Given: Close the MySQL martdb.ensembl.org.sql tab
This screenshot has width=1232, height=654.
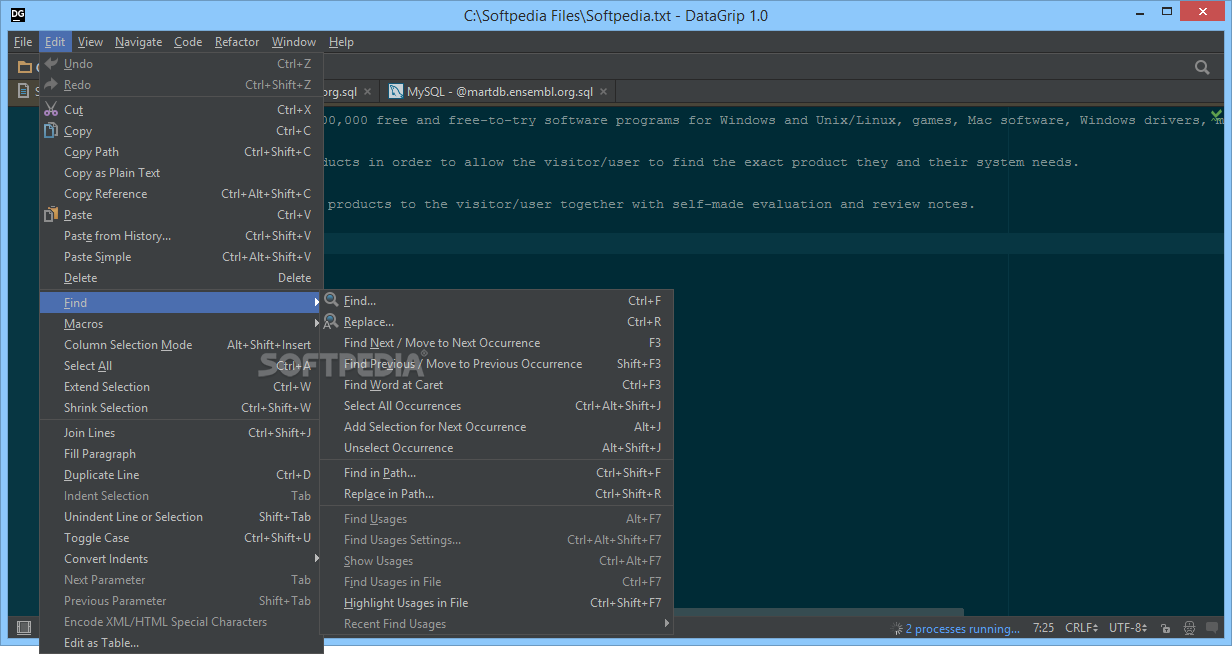Looking at the screenshot, I should click(603, 92).
